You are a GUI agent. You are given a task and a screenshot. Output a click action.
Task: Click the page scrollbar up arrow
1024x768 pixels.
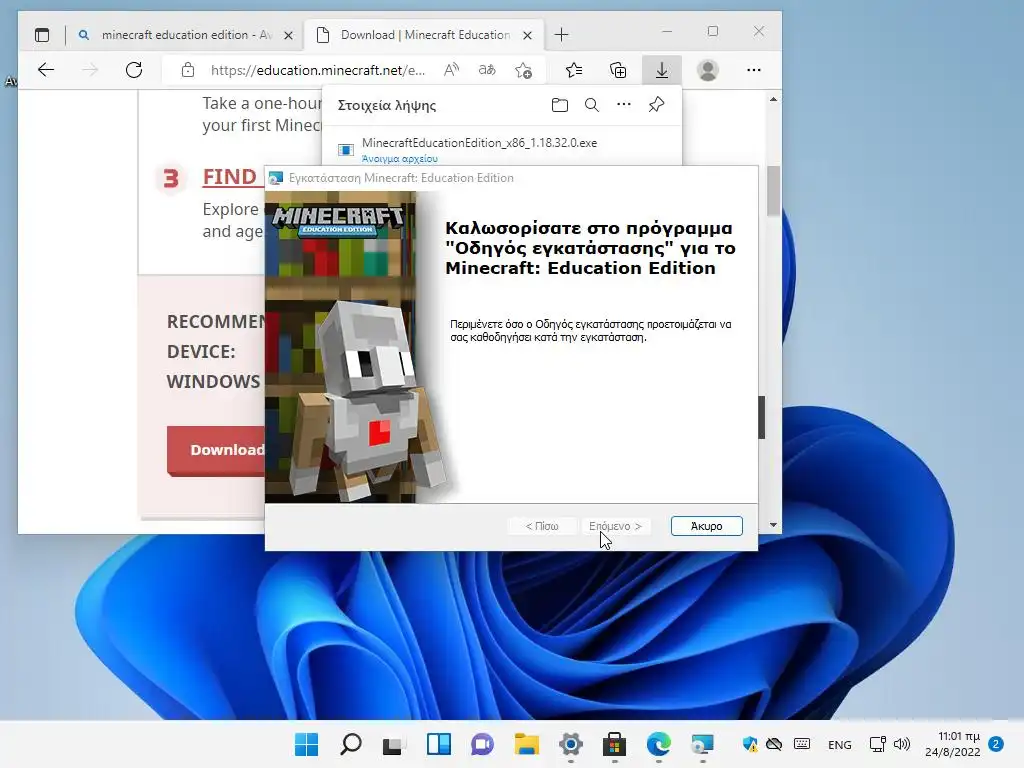(x=773, y=99)
